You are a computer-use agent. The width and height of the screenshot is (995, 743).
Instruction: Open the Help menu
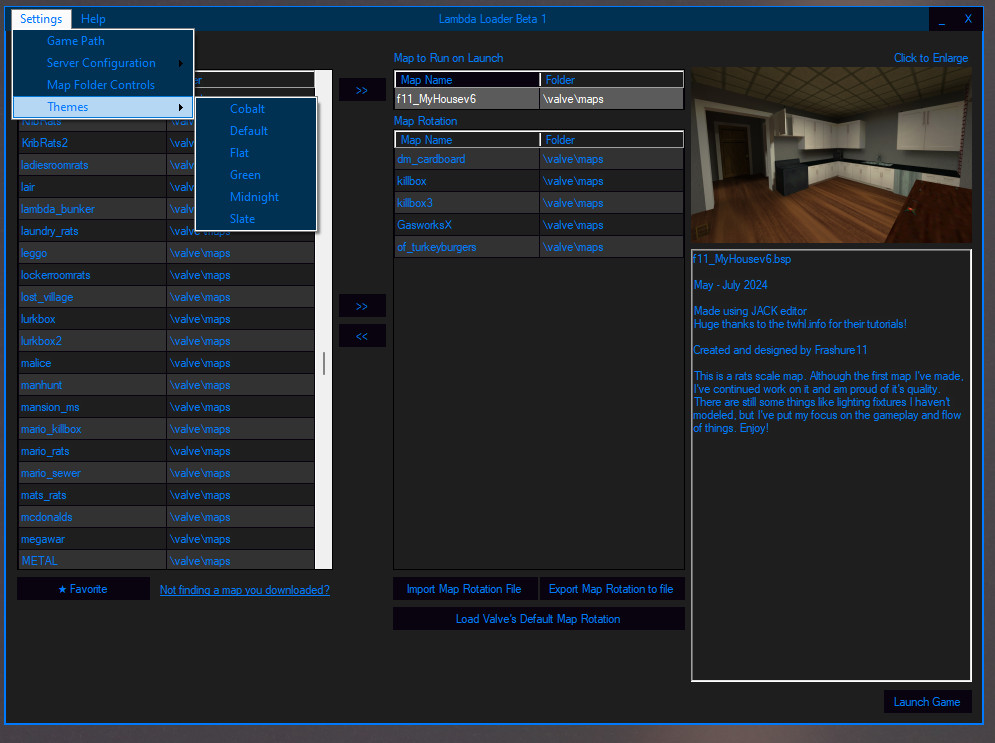(93, 18)
